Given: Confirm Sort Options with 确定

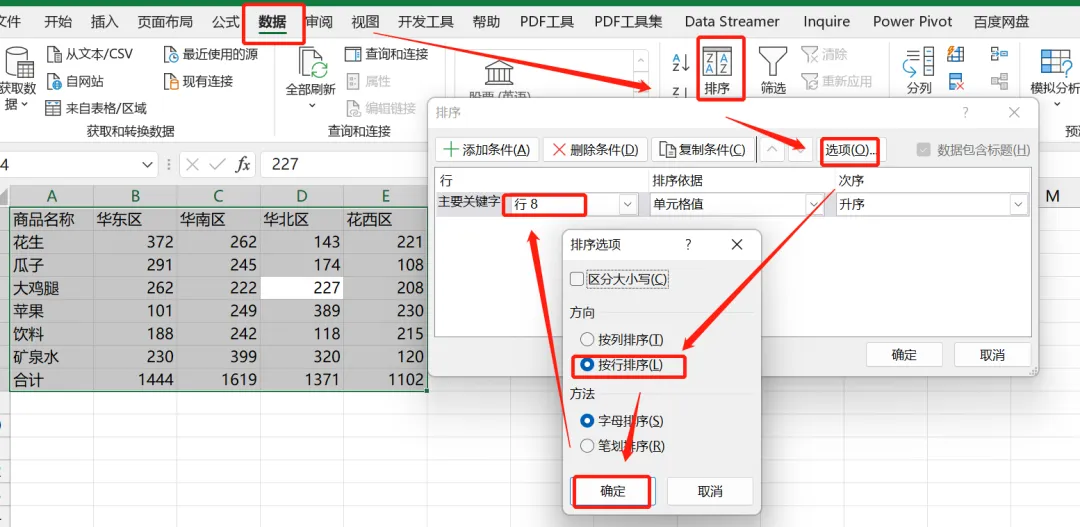Looking at the screenshot, I should [x=613, y=491].
